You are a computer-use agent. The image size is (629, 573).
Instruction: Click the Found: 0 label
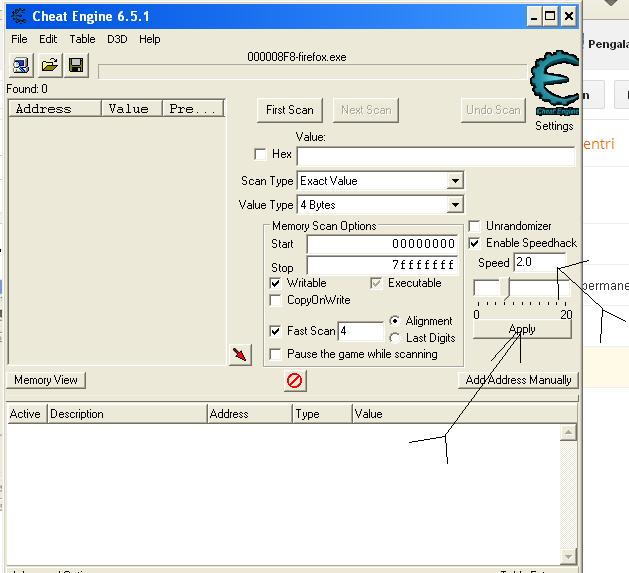pyautogui.click(x=27, y=89)
